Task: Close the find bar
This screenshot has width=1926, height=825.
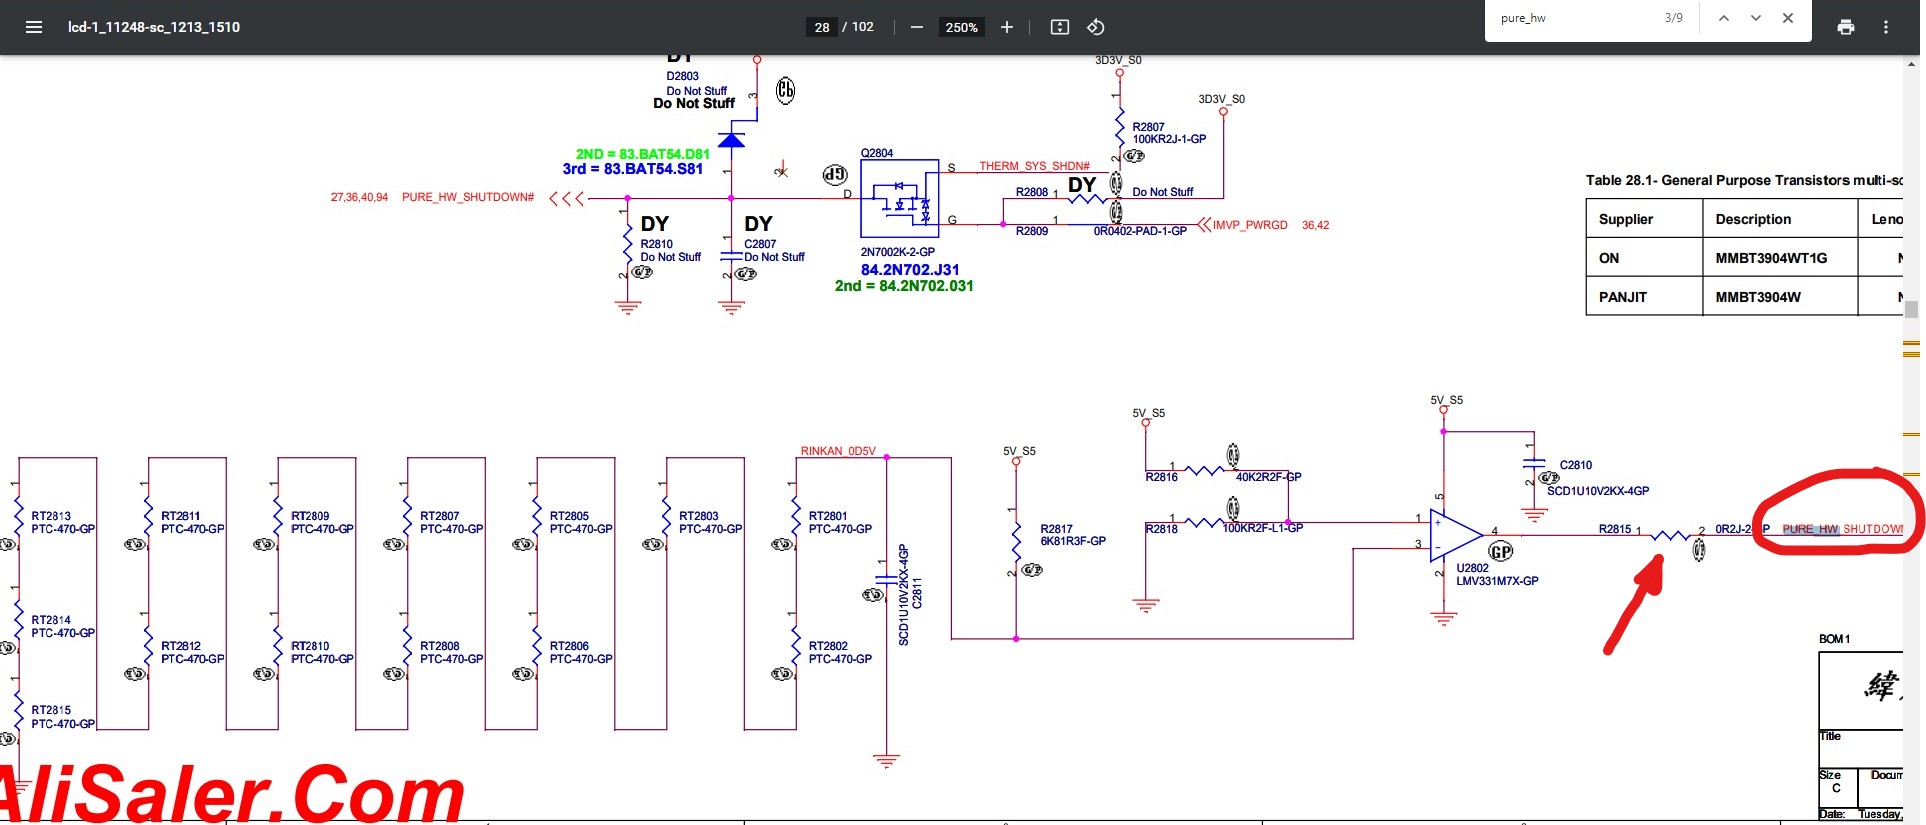Action: click(1788, 18)
